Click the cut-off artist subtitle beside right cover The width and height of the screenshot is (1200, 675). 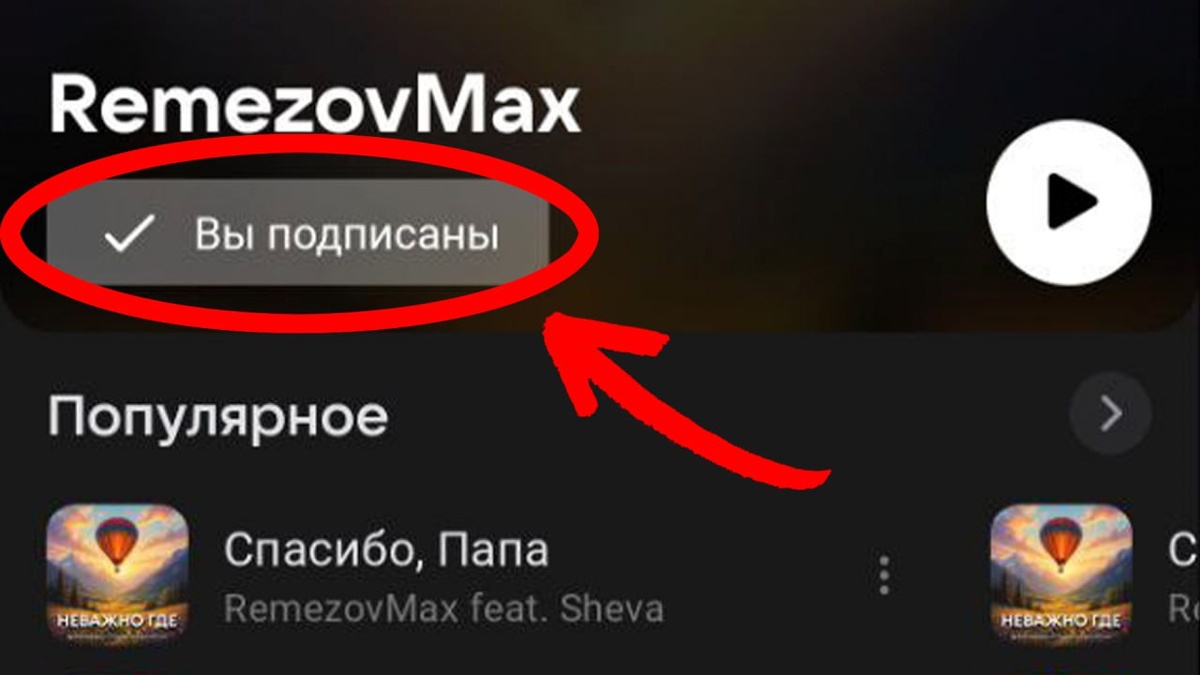1184,608
